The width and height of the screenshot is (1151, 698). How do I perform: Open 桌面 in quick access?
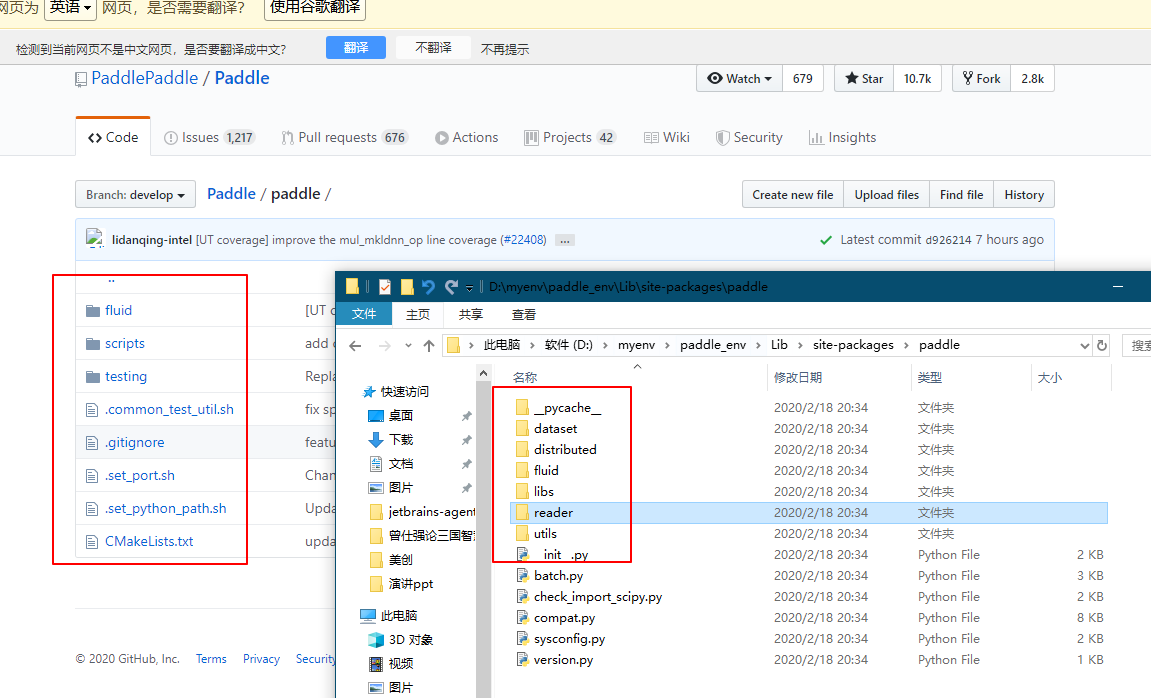click(401, 415)
